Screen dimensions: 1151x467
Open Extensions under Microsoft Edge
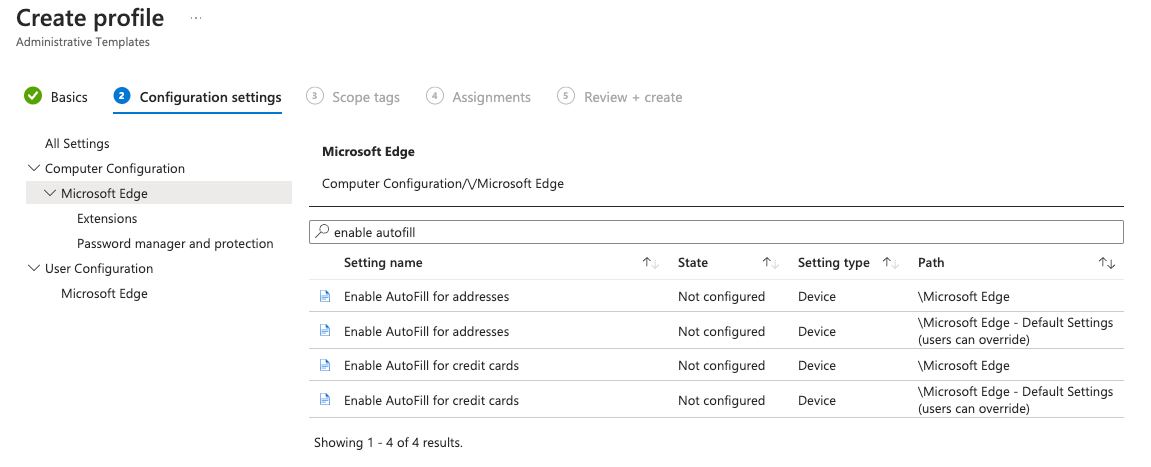click(107, 218)
